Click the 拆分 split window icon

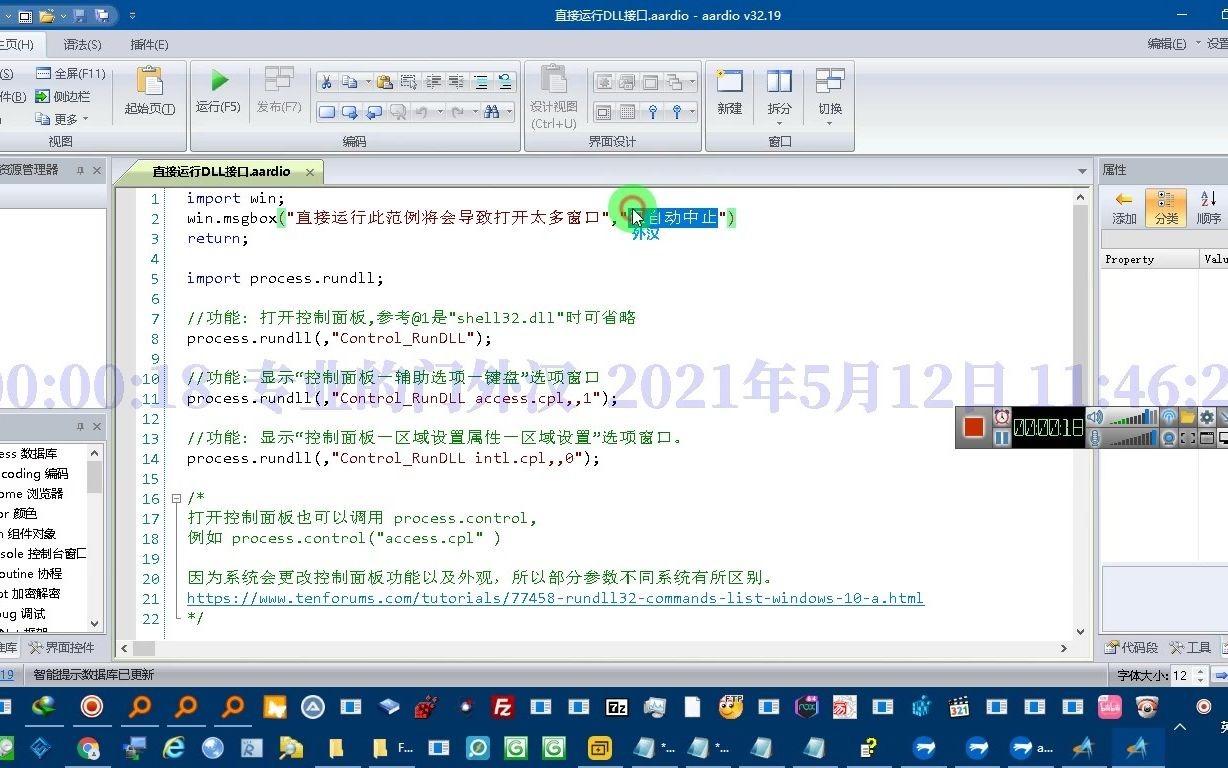pos(780,90)
